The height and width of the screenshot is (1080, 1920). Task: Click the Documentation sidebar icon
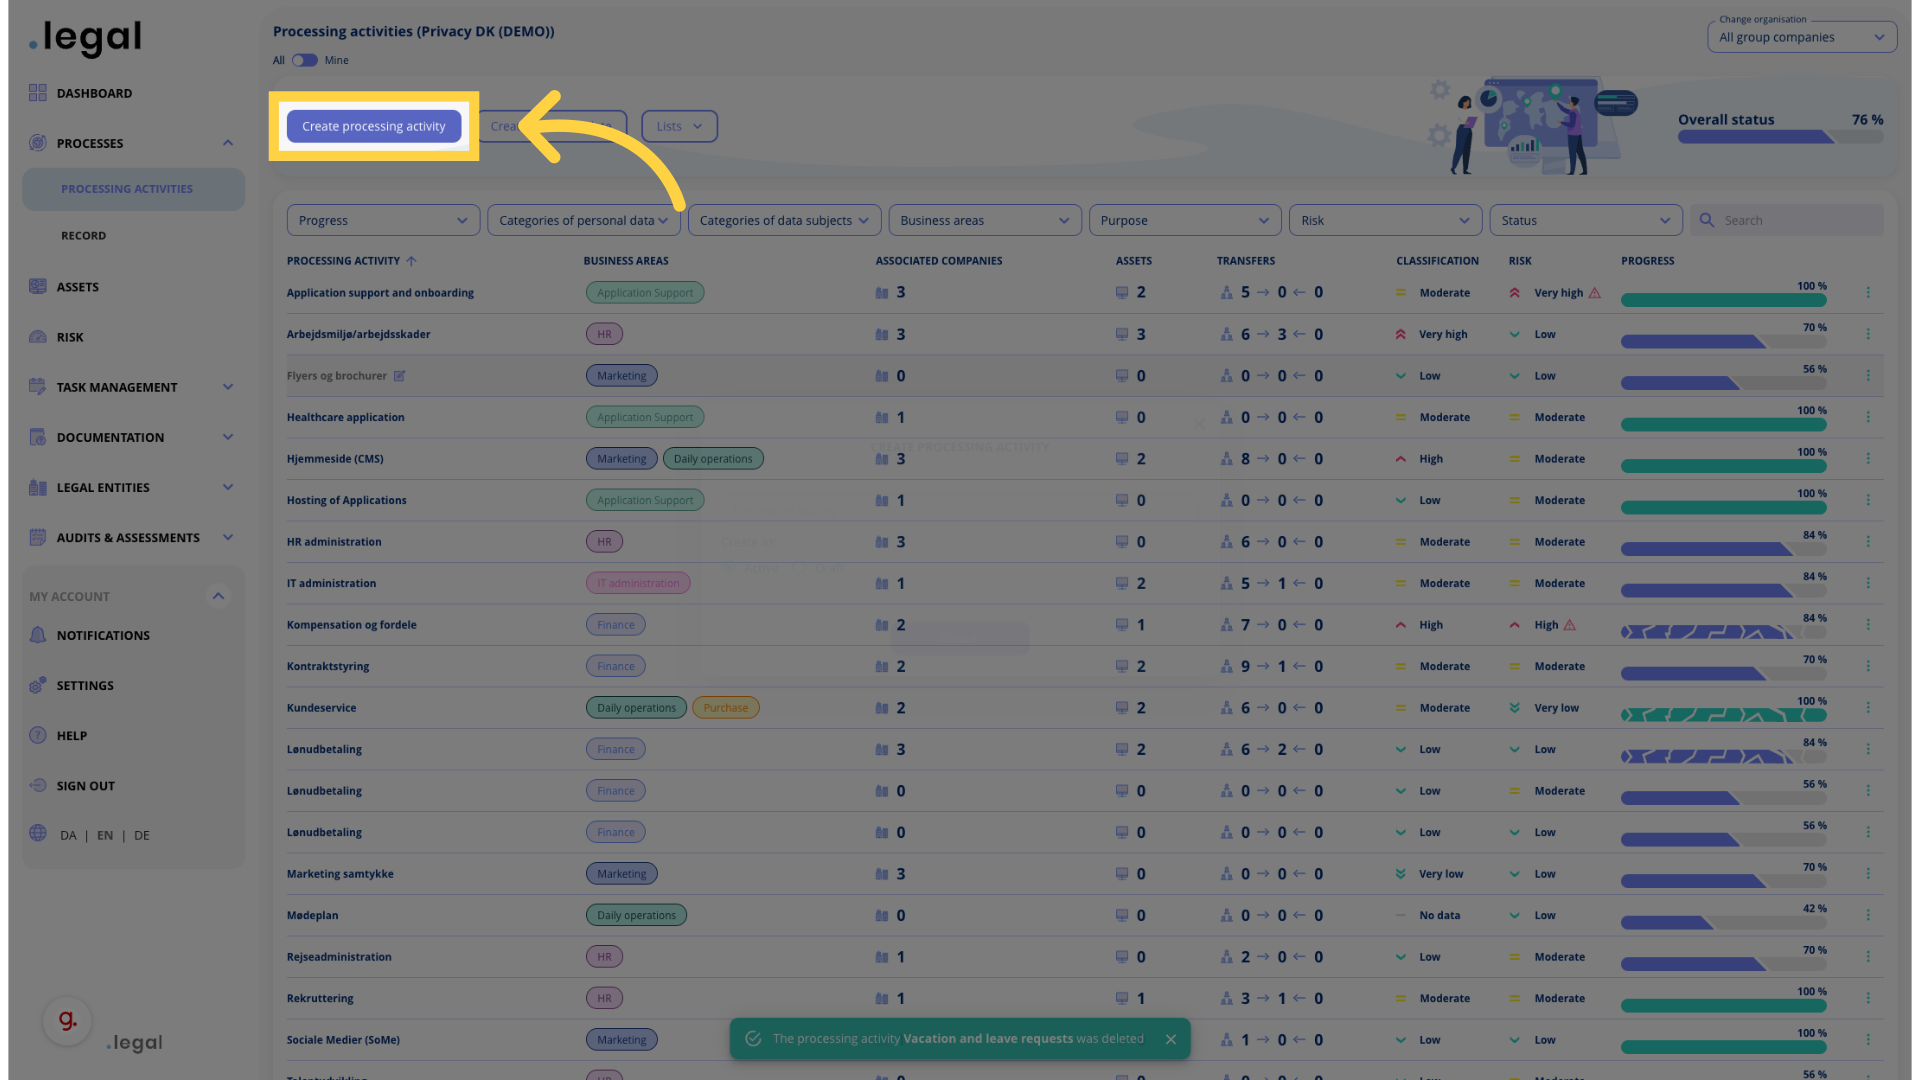click(x=36, y=436)
